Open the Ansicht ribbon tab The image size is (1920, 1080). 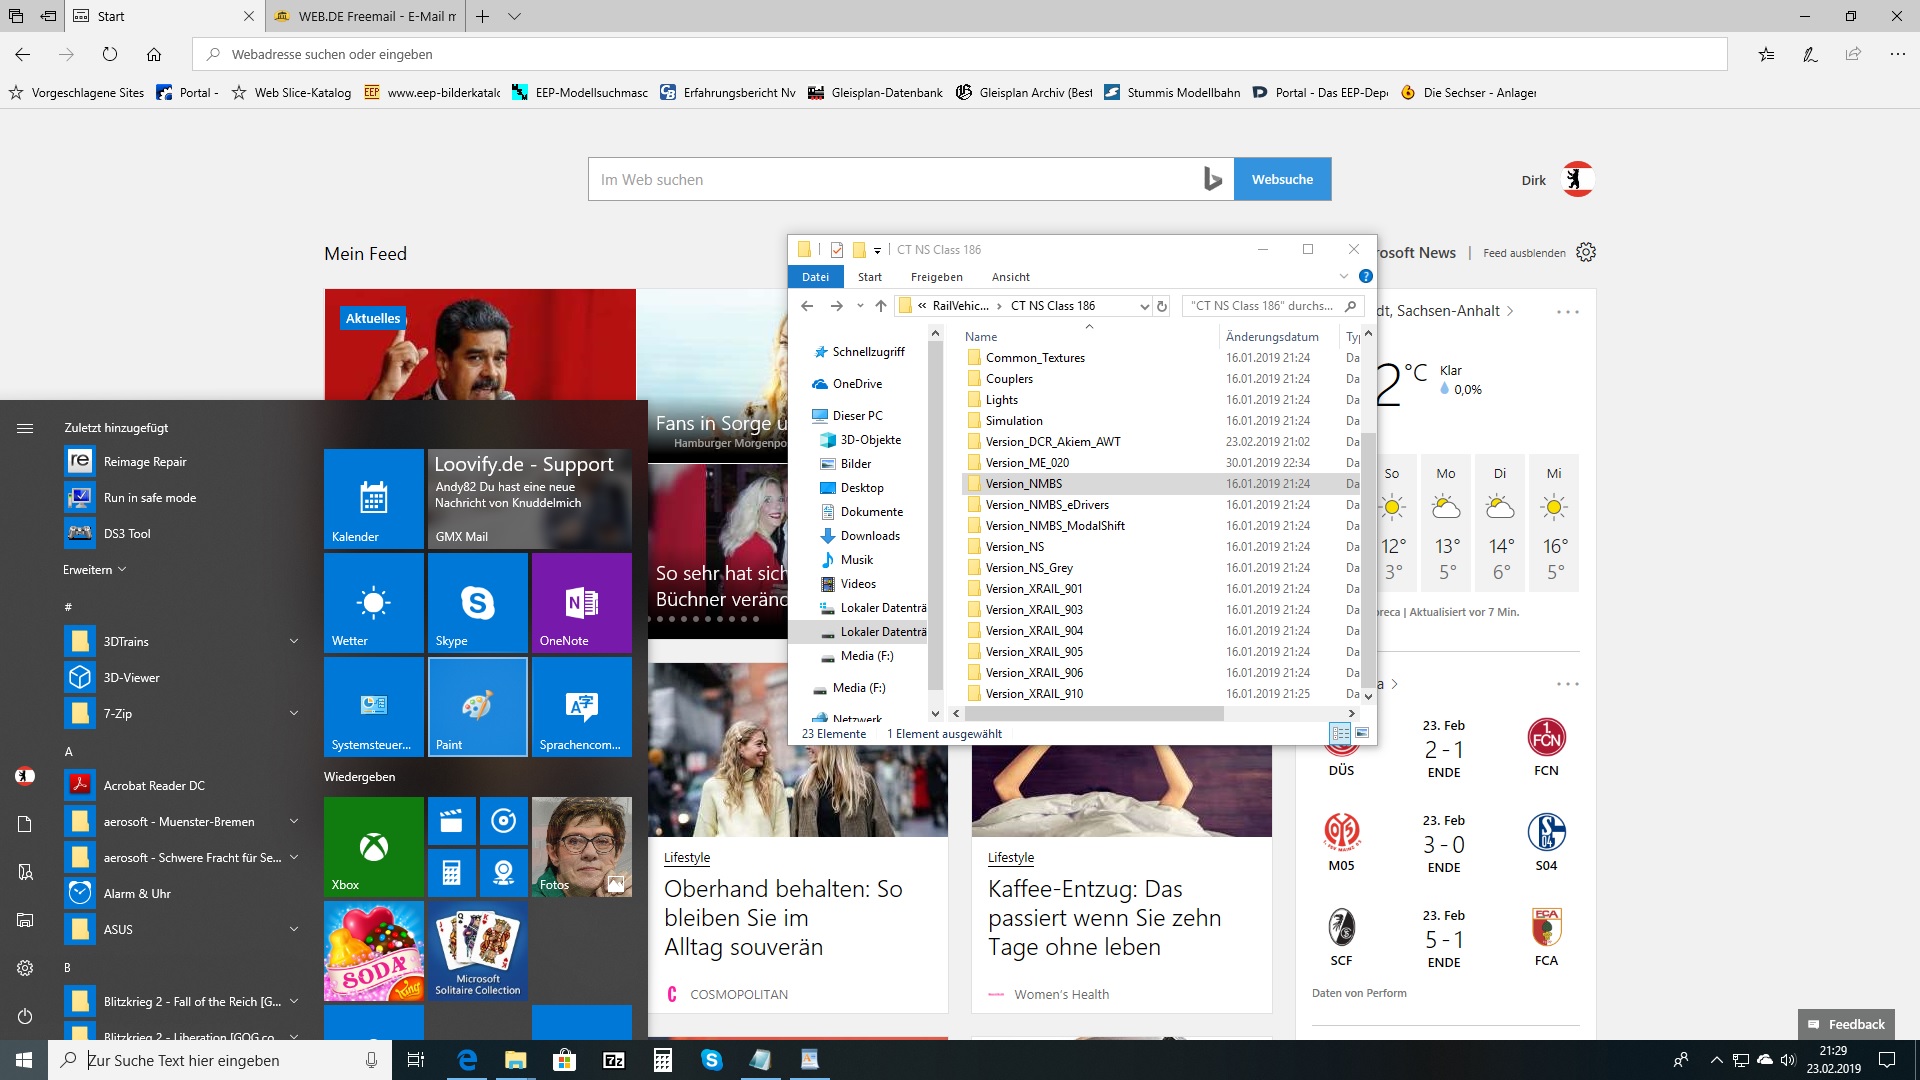coord(1010,277)
